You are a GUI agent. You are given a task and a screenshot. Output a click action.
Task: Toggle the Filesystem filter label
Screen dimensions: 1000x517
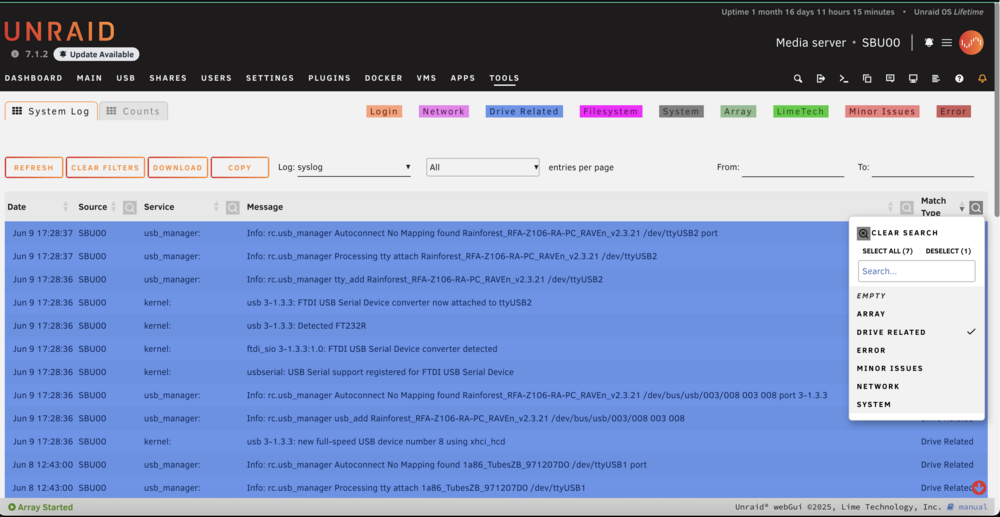[611, 112]
